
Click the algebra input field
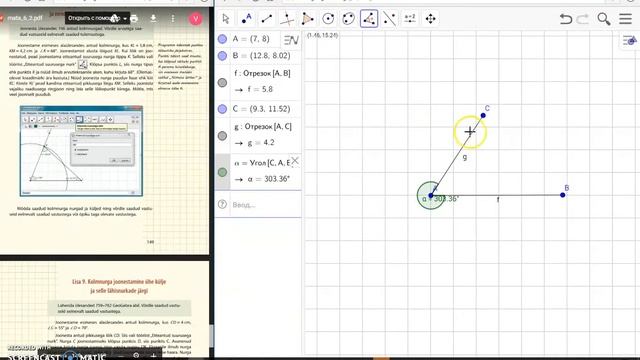click(265, 204)
